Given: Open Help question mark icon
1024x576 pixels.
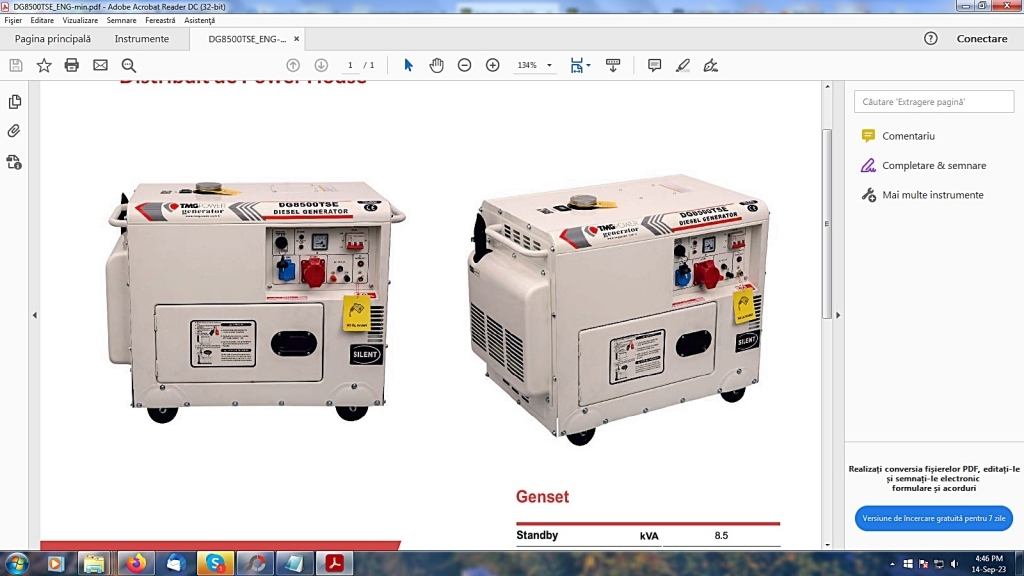Looking at the screenshot, I should coord(931,39).
